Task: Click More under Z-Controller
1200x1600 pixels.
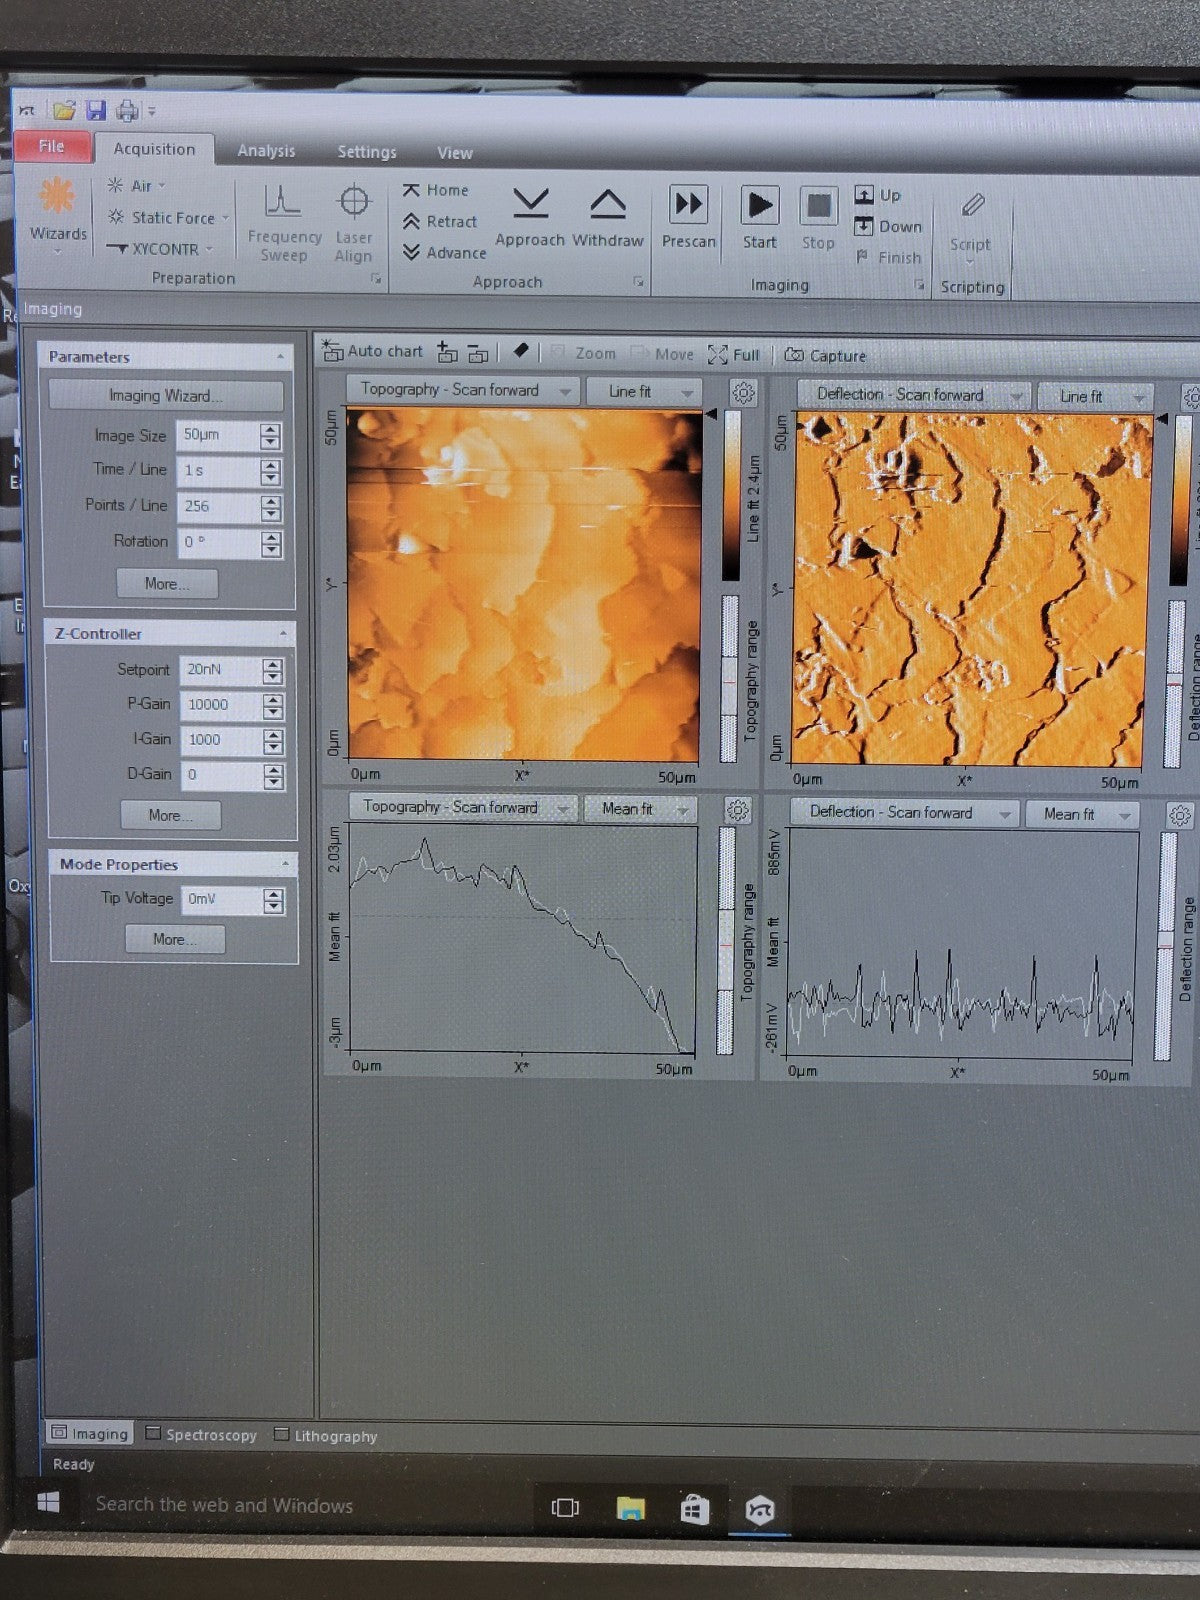Action: click(171, 815)
